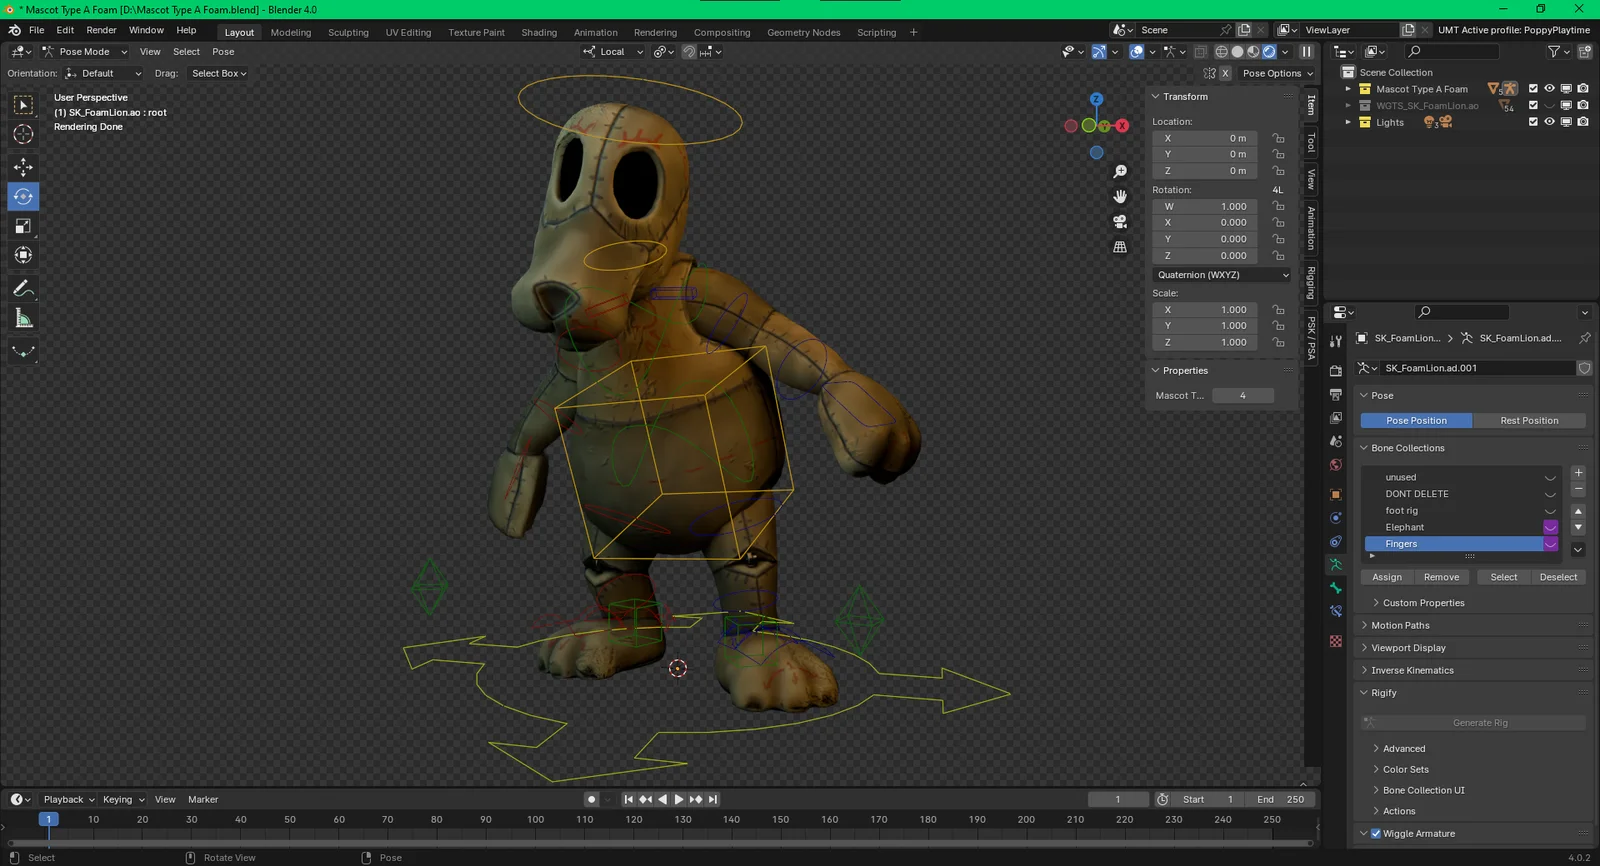Viewport: 1600px width, 866px height.
Task: Activate the Breakdowner pose tool
Action: tap(23, 351)
